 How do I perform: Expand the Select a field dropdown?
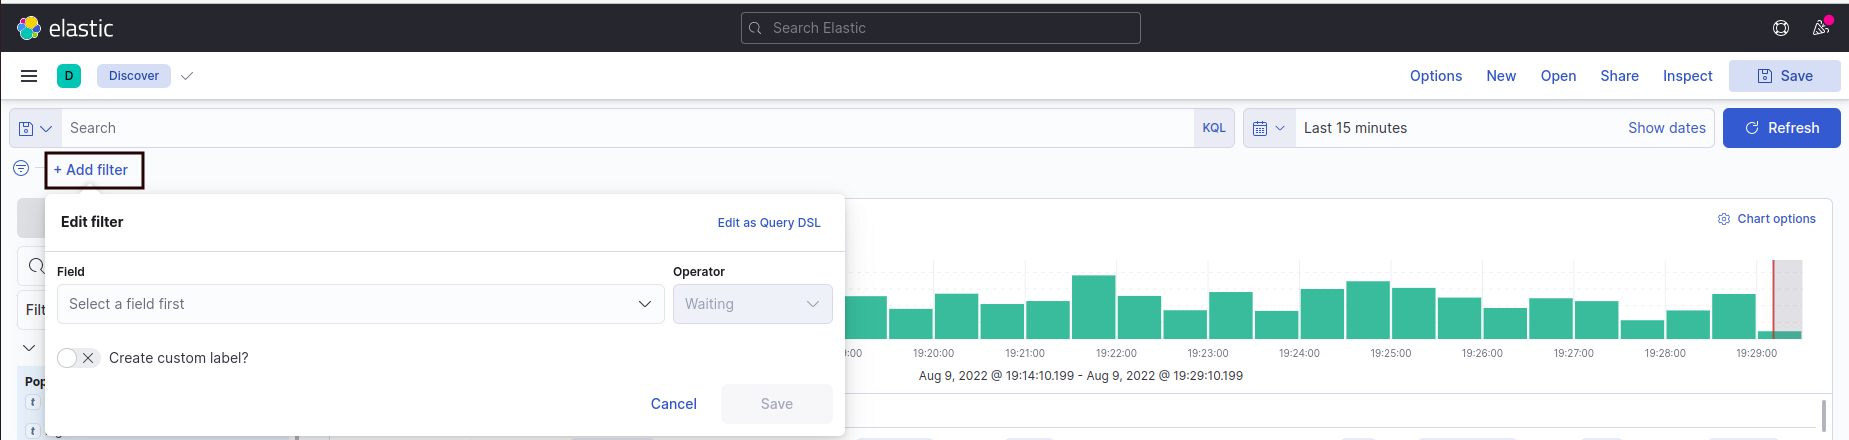pos(360,304)
